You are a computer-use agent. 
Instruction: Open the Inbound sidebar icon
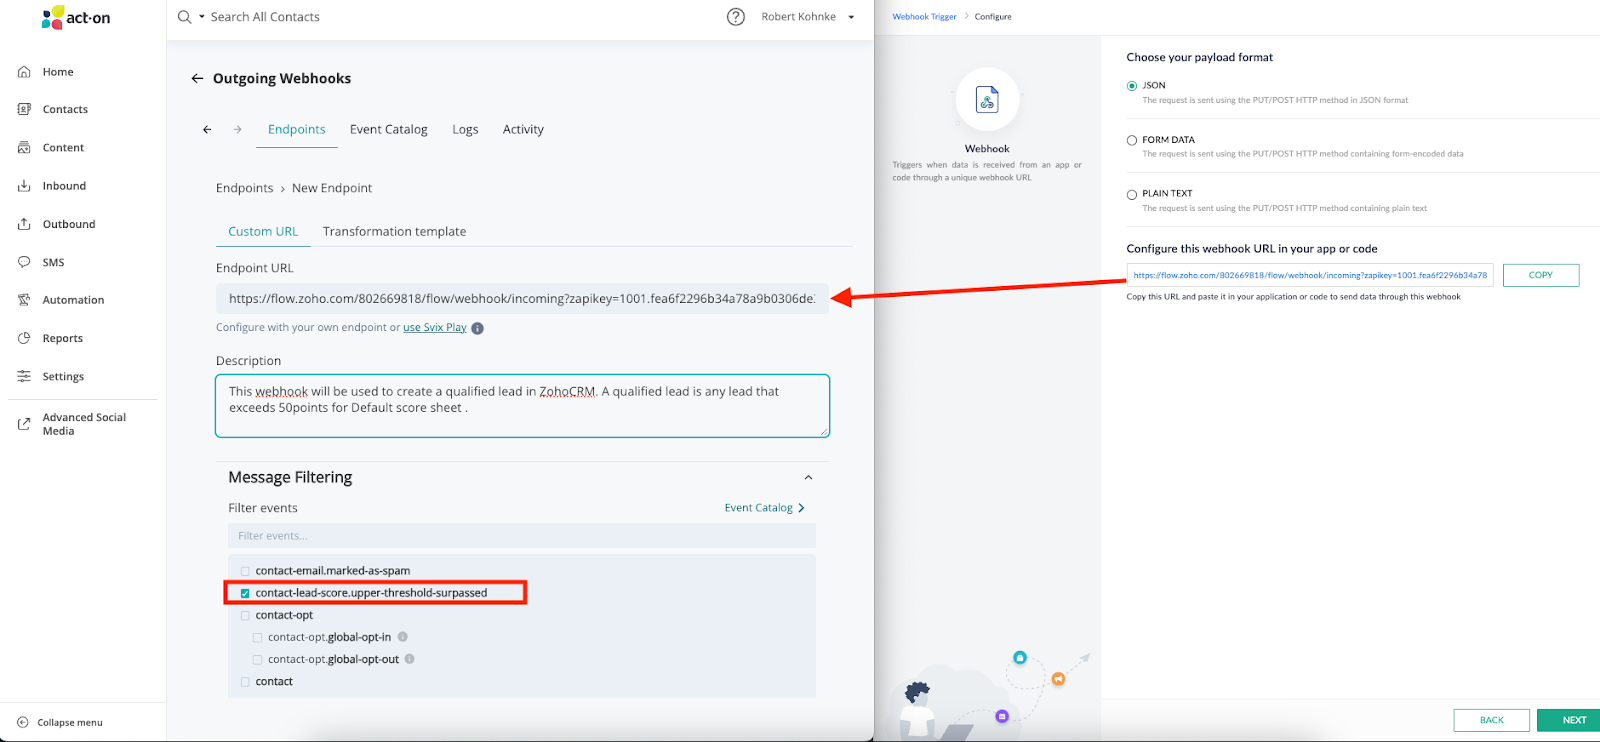tap(24, 186)
